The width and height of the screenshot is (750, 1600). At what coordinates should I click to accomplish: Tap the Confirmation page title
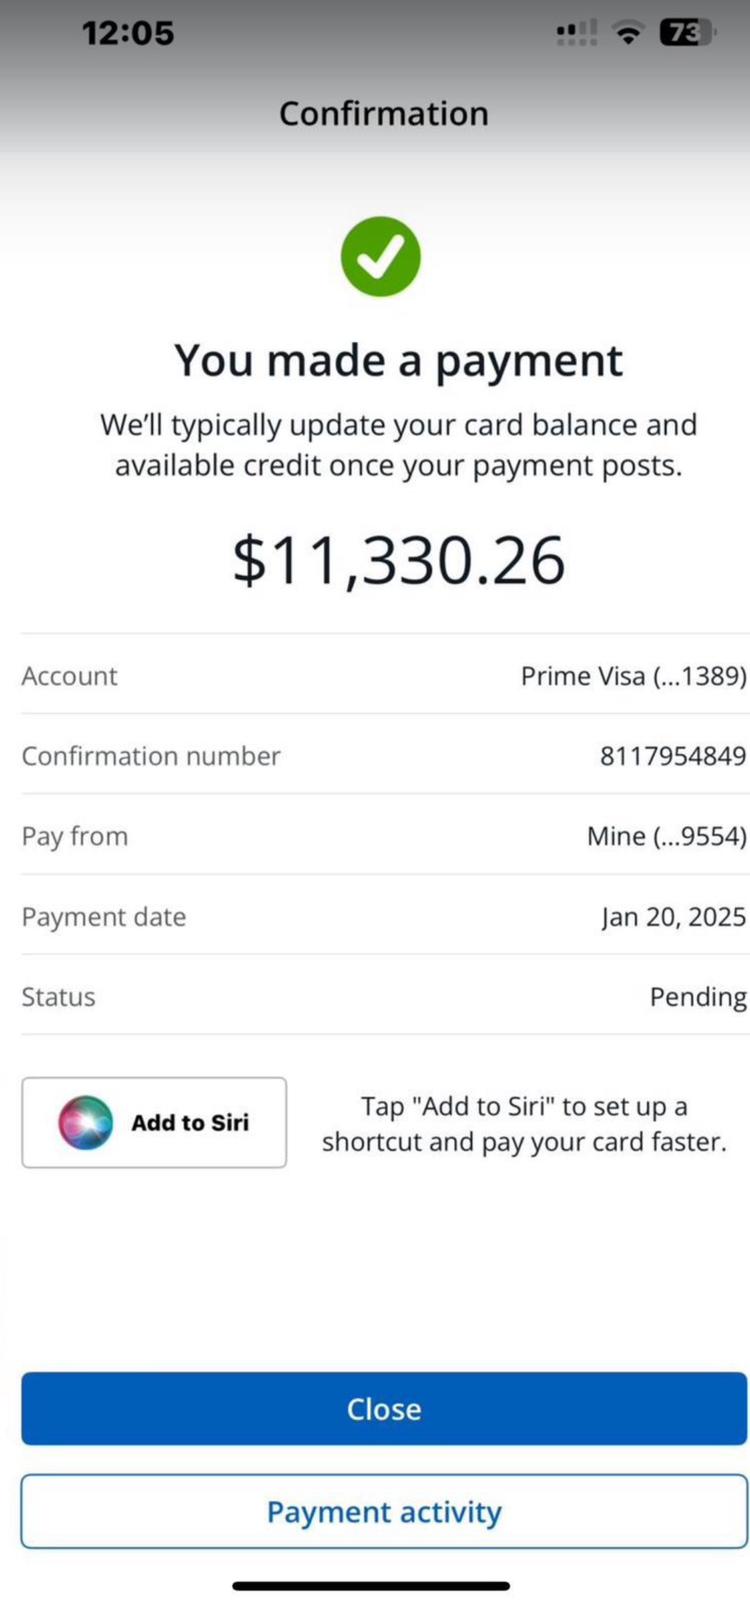[x=383, y=114]
